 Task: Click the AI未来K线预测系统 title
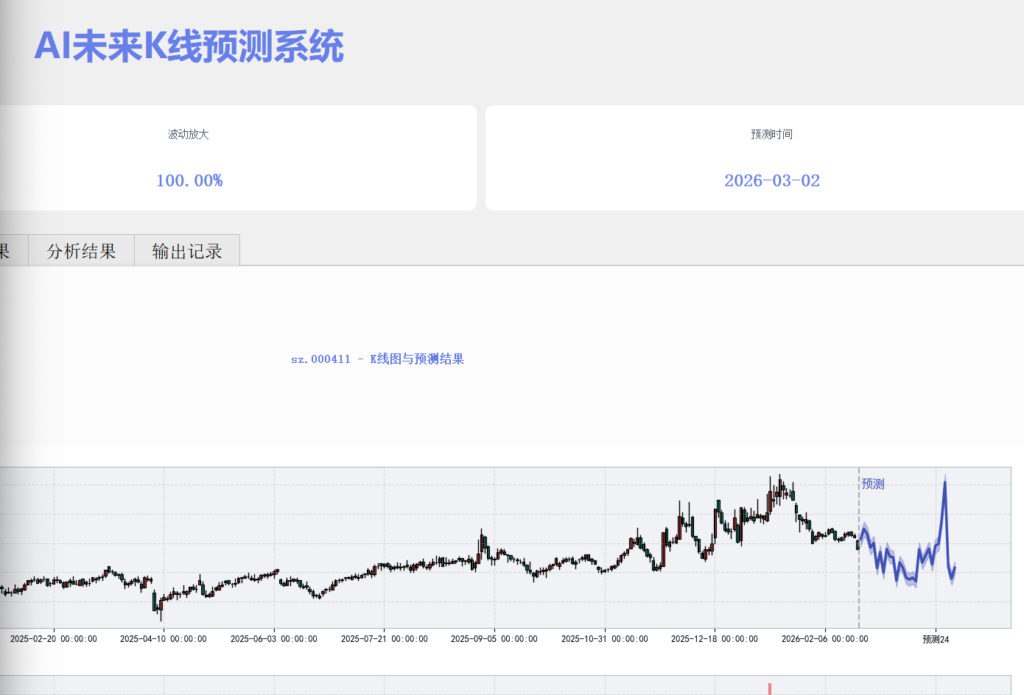(189, 46)
